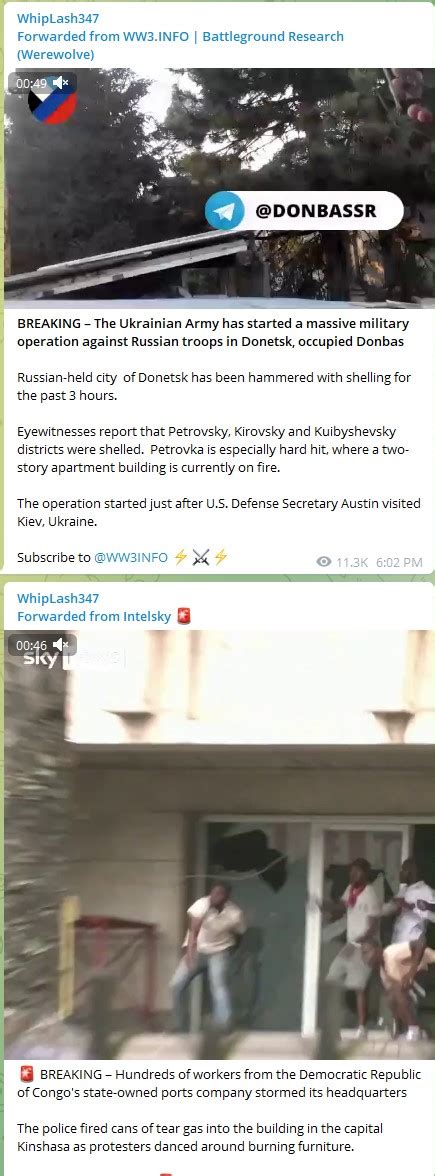Open forwarded source WW3.INFO Battleground Research
435x1176 pixels.
click(180, 45)
